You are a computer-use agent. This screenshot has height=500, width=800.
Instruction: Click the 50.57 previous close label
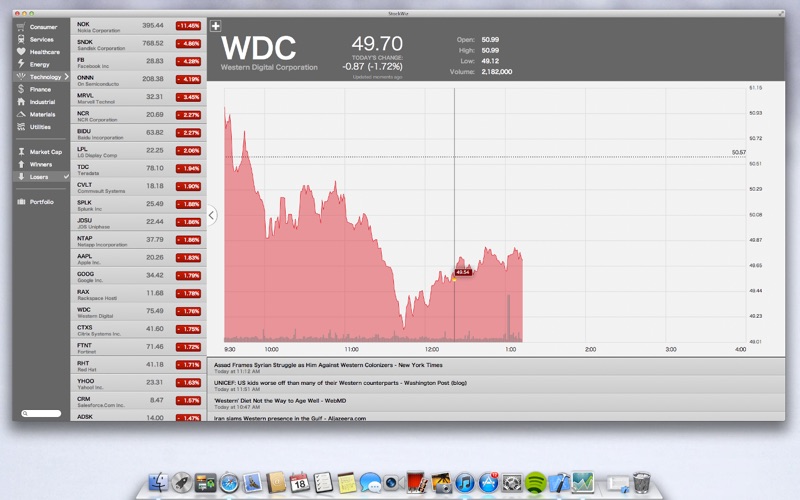coord(738,152)
